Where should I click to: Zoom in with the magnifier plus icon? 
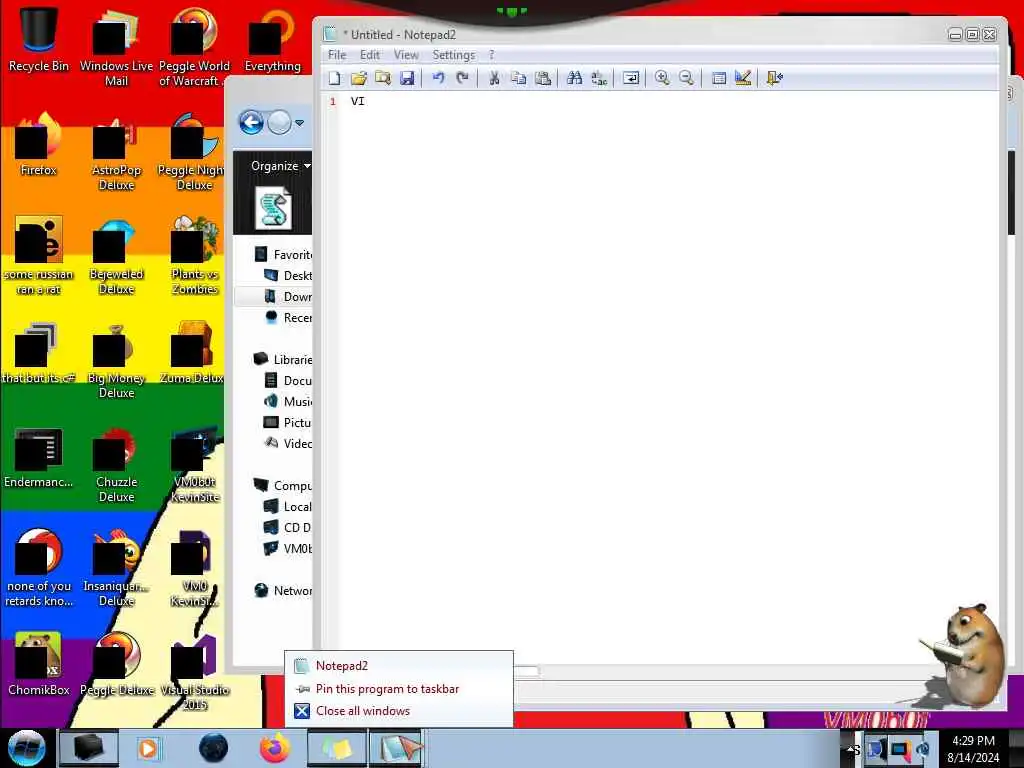point(662,78)
